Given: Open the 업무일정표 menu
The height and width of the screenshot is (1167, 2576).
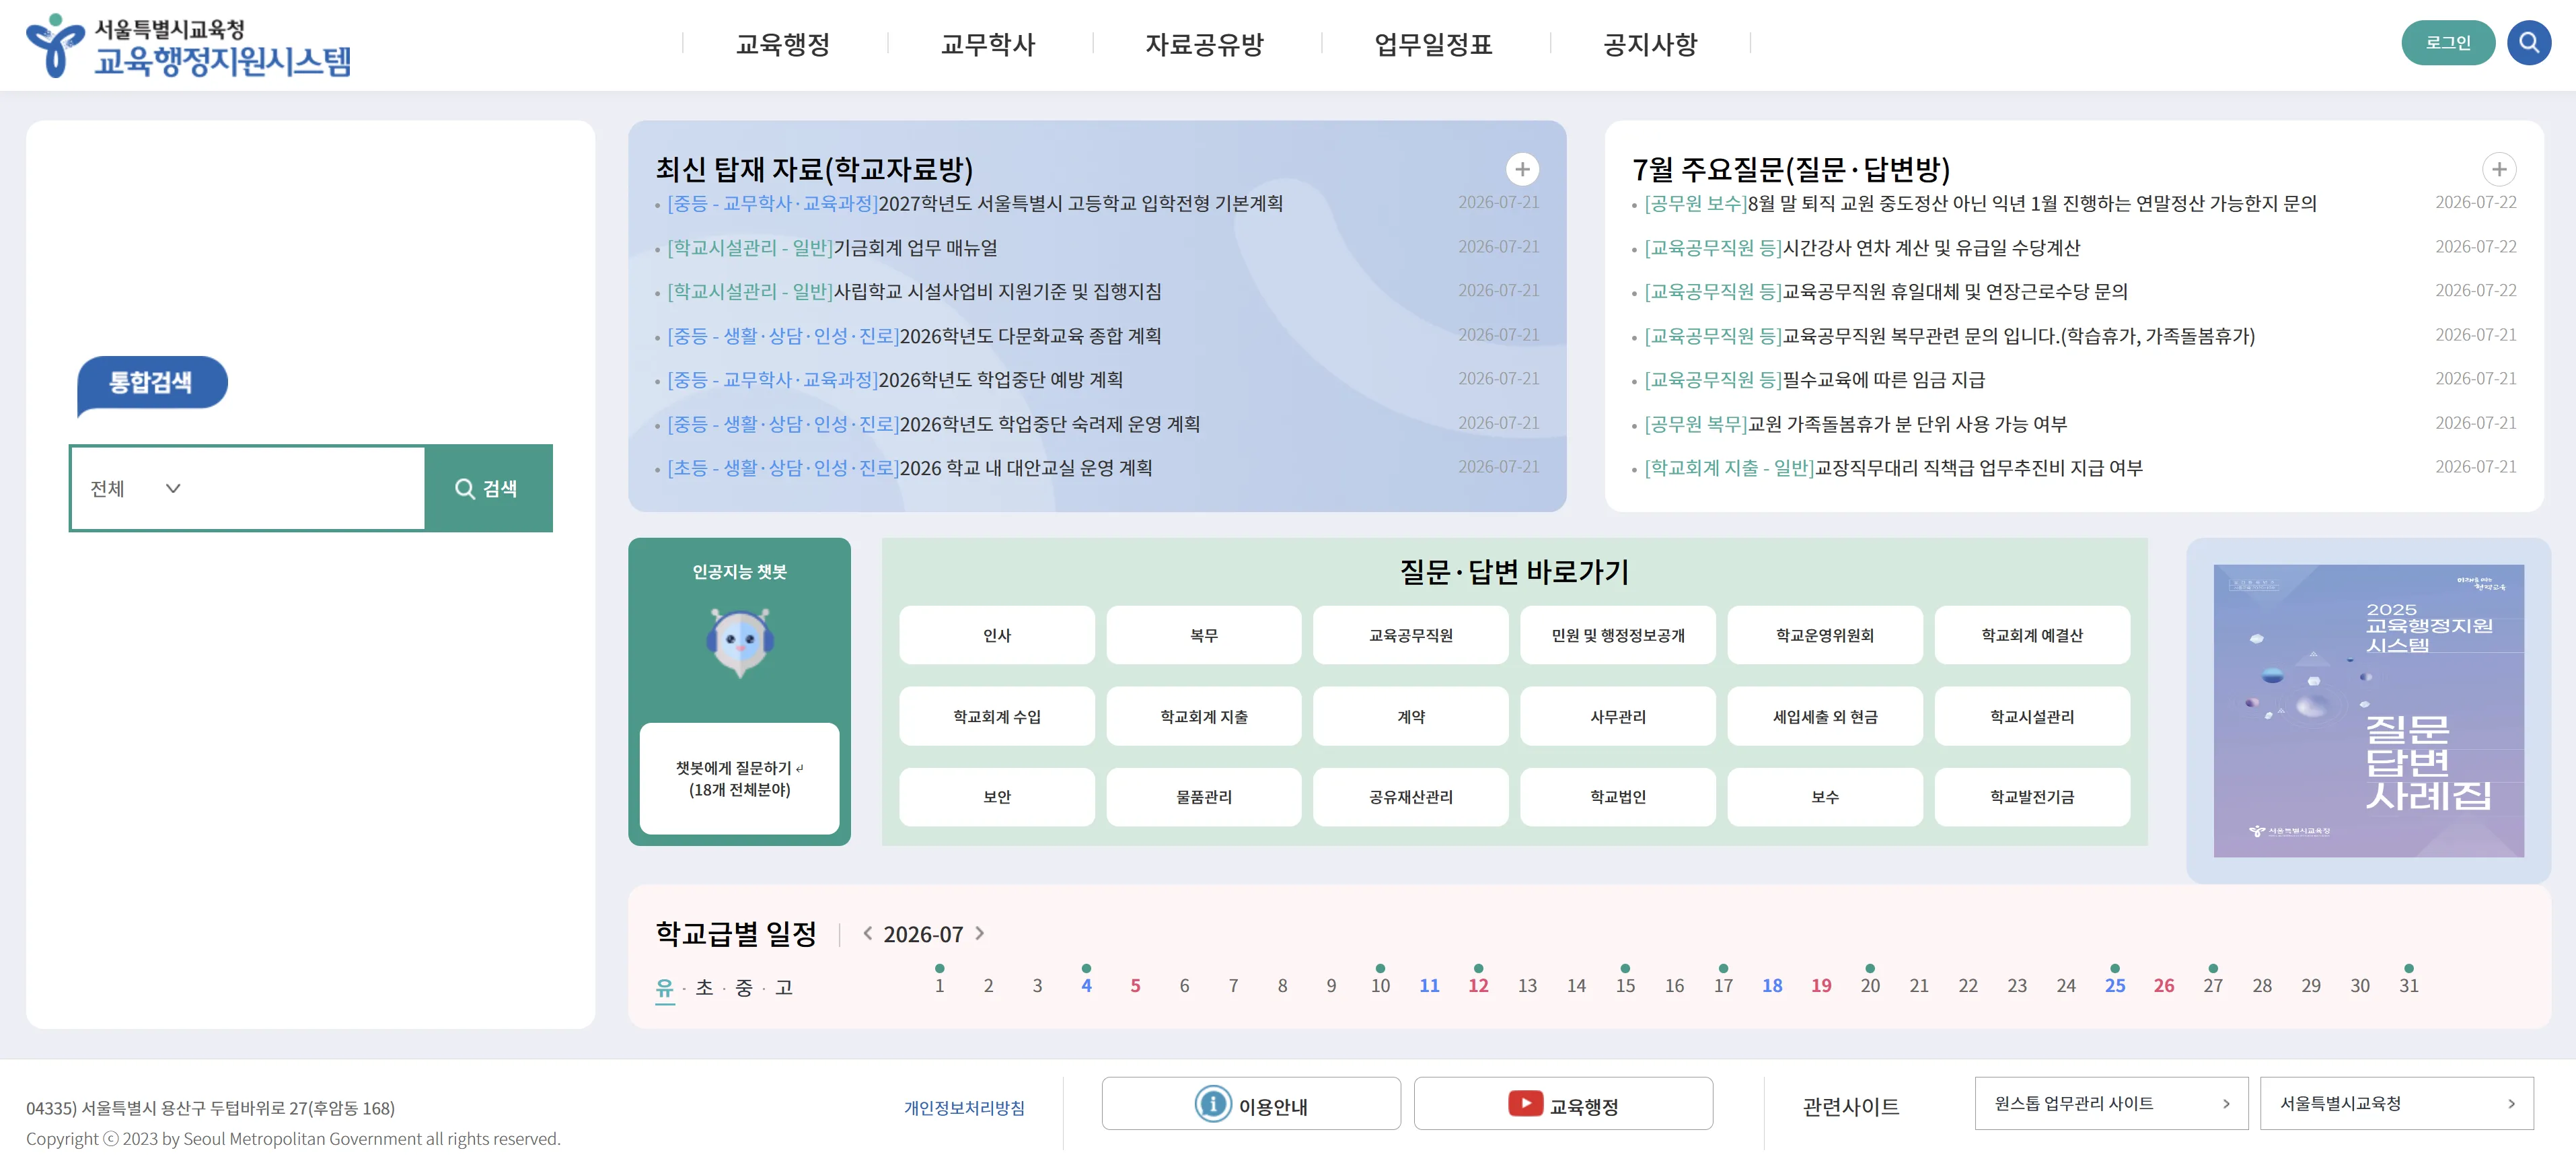Looking at the screenshot, I should 1433,44.
